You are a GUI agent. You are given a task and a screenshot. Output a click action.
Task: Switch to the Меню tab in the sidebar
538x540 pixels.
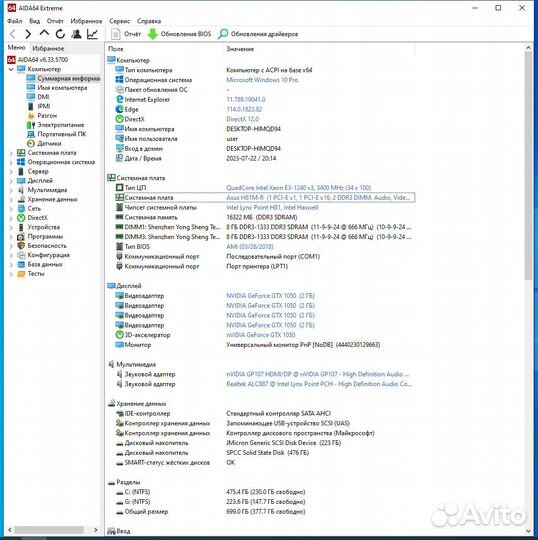click(16, 48)
